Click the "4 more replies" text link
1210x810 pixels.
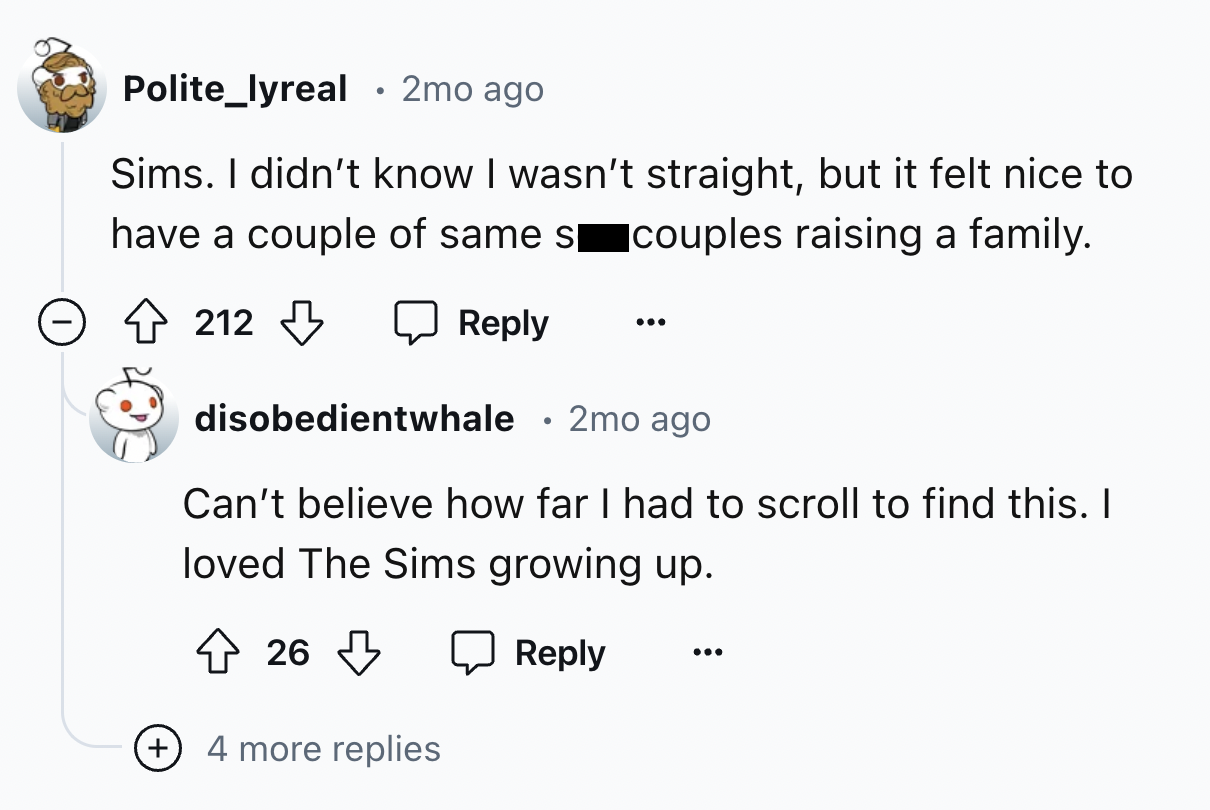[323, 748]
